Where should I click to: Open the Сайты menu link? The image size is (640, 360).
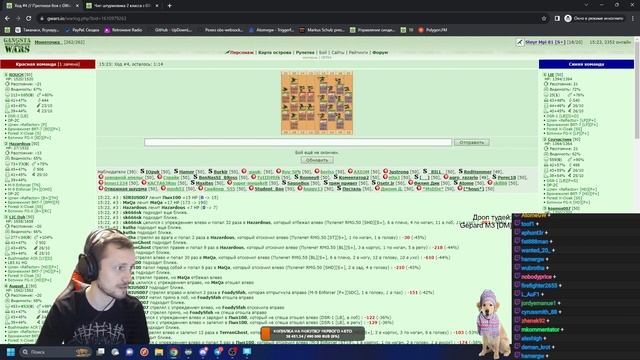click(x=338, y=53)
